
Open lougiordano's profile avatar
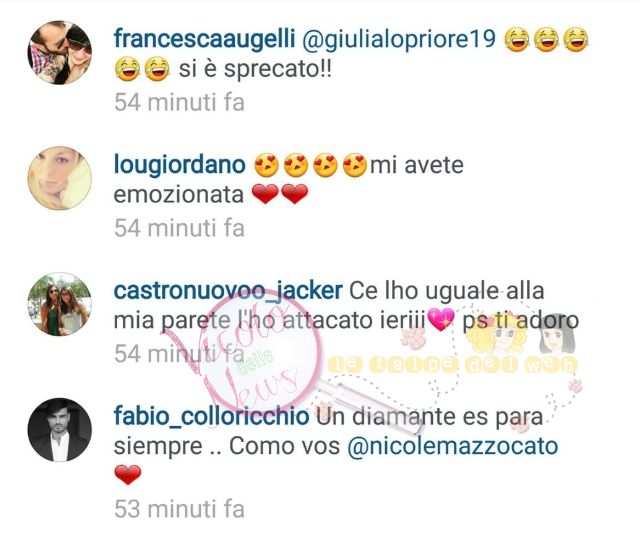pyautogui.click(x=60, y=178)
